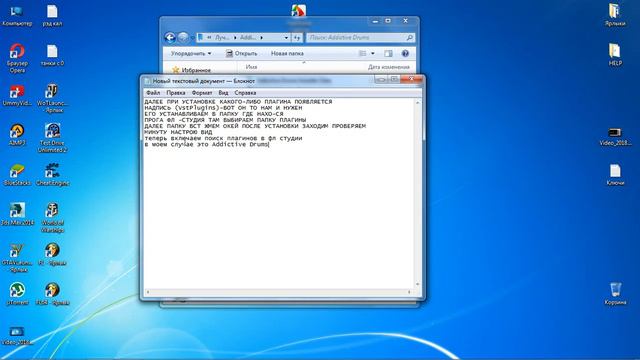Sort by the Имя column in Explorer
The width and height of the screenshot is (640, 360).
251,67
